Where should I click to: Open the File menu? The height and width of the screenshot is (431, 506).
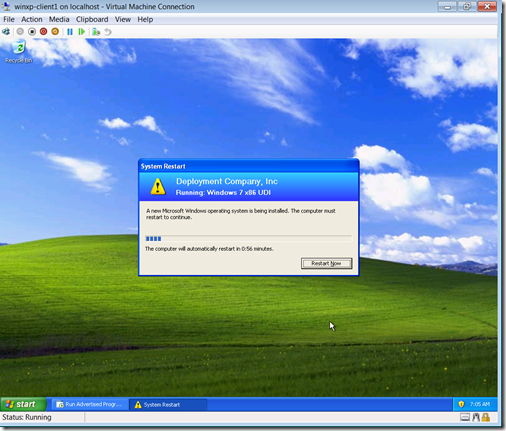point(9,19)
